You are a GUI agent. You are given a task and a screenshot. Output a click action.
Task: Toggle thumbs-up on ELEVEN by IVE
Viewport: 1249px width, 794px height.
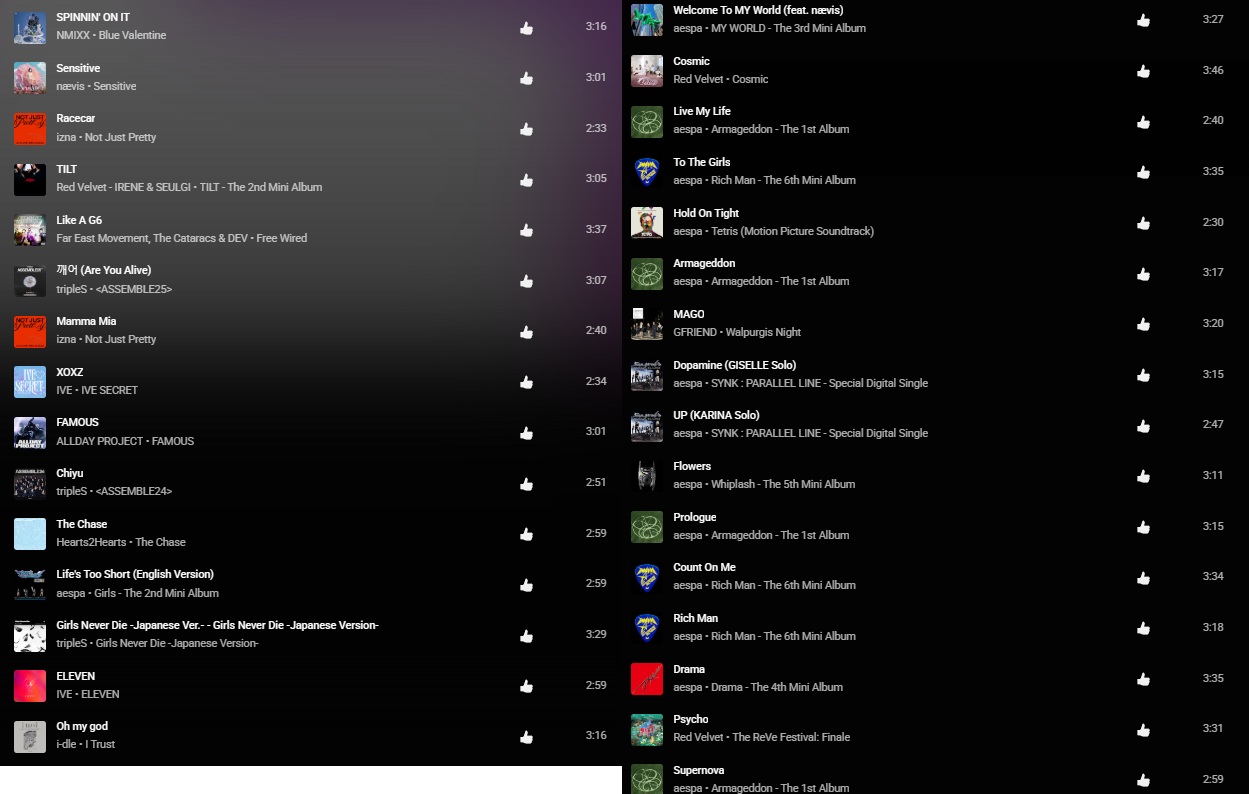coord(526,686)
